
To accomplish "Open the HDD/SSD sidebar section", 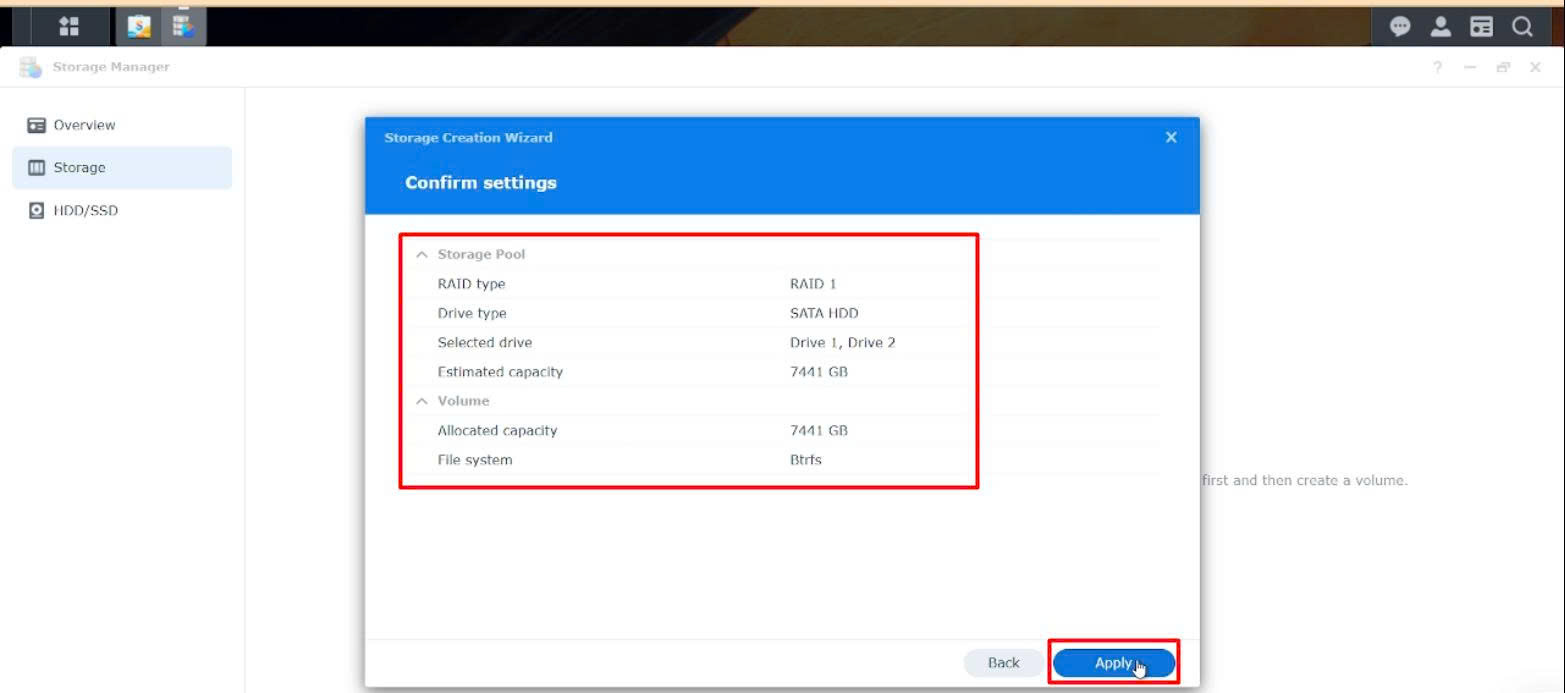I will [x=85, y=211].
